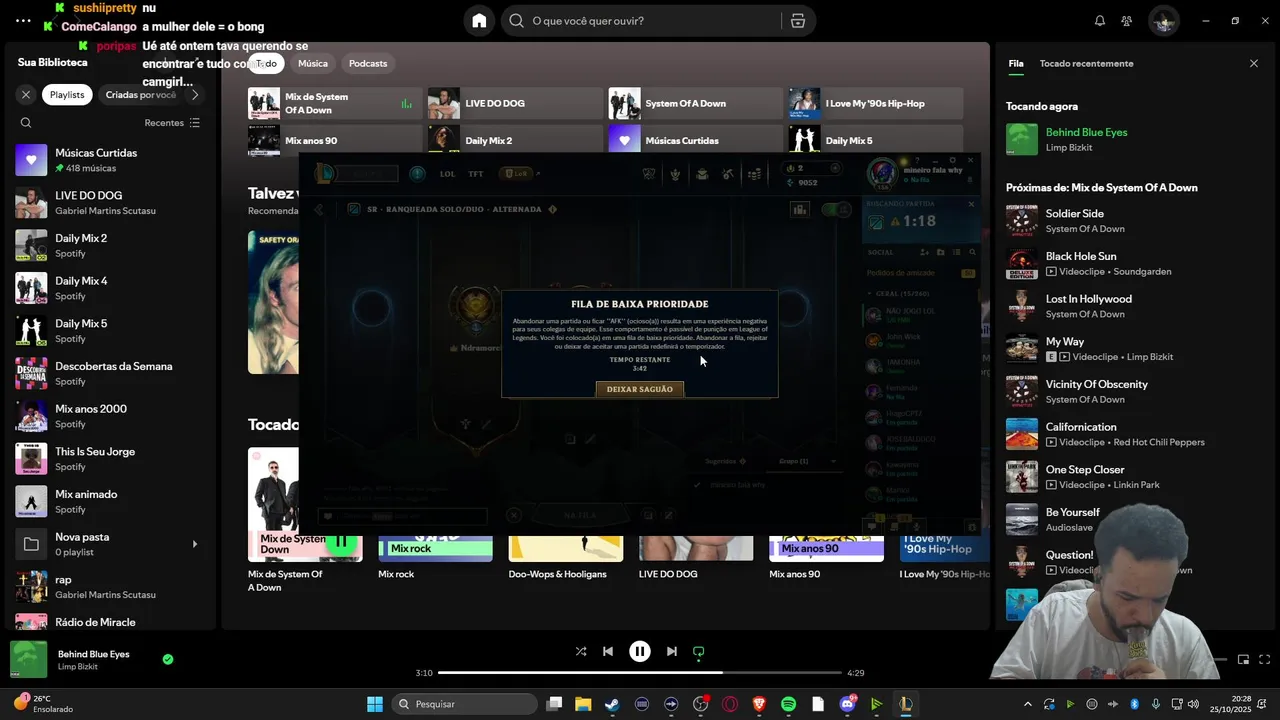Open the Daily Mix 2 shortcut card
The width and height of the screenshot is (1280, 720).
coord(515,141)
